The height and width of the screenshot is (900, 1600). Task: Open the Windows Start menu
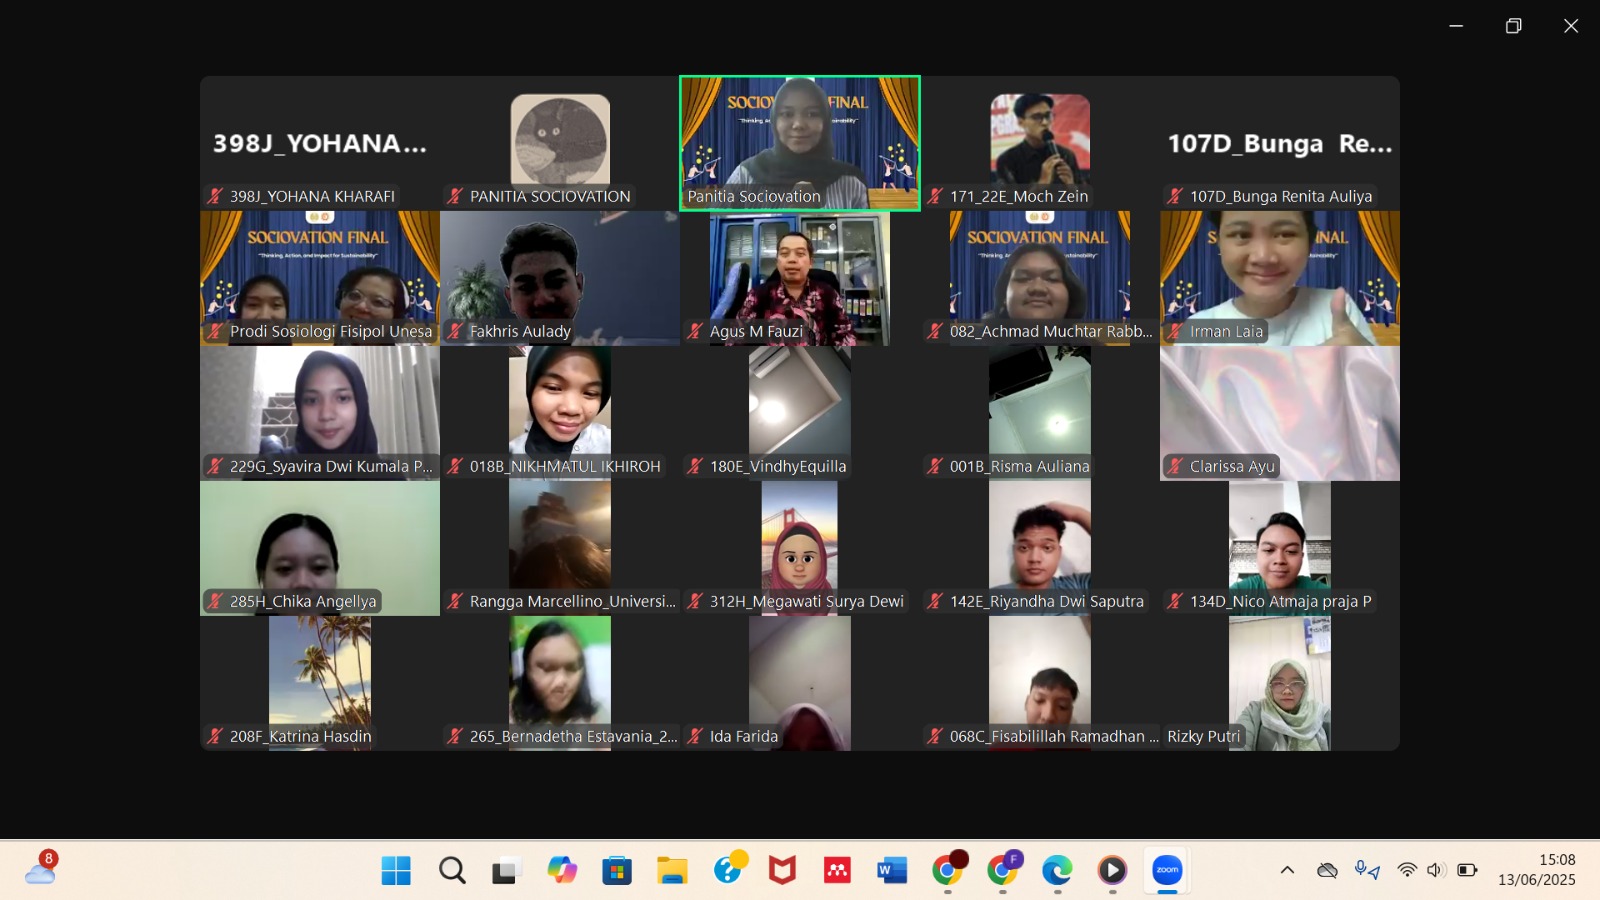(396, 870)
